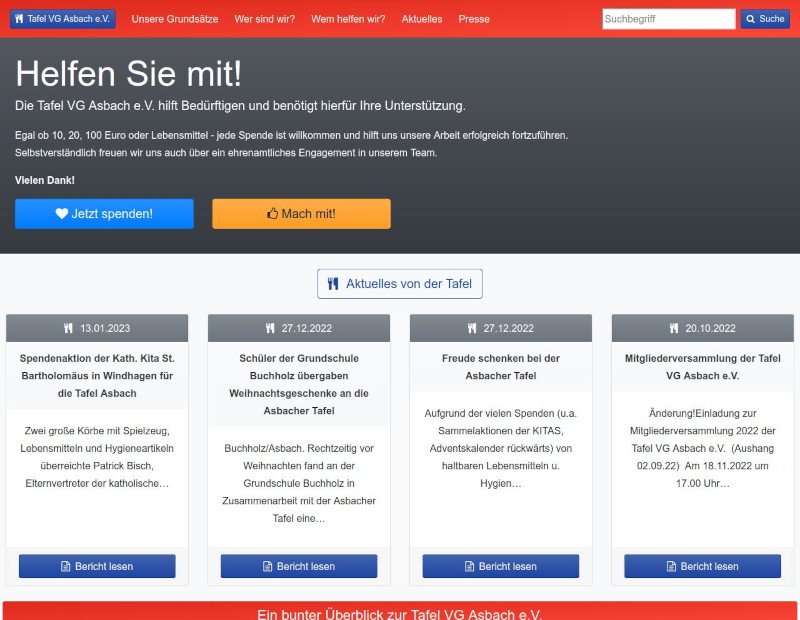Click cutlery icon beside date 20.10.2022
Viewport: 800px width, 620px height.
coord(674,328)
